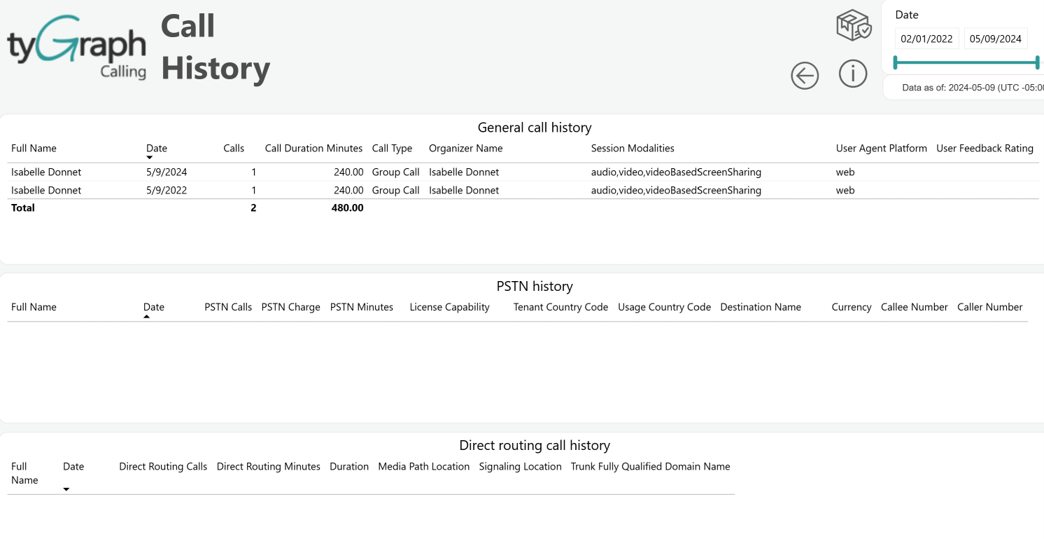The image size is (1044, 539).
Task: Sort by Destination Name header
Action: point(760,307)
